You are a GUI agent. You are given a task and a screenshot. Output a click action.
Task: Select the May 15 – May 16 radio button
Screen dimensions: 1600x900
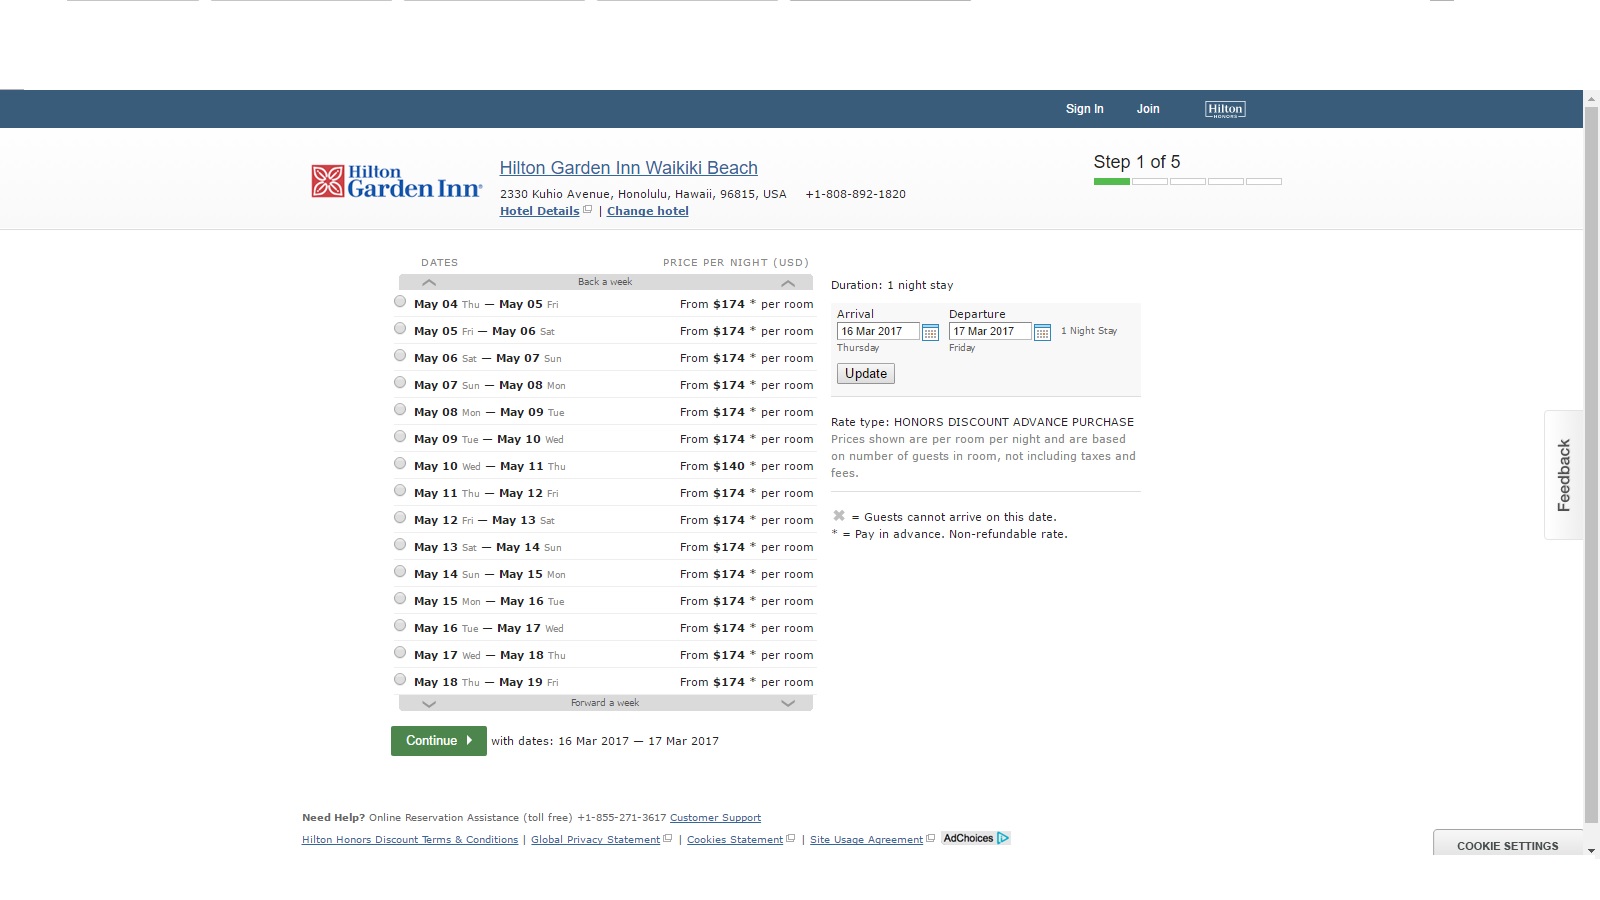click(x=400, y=598)
